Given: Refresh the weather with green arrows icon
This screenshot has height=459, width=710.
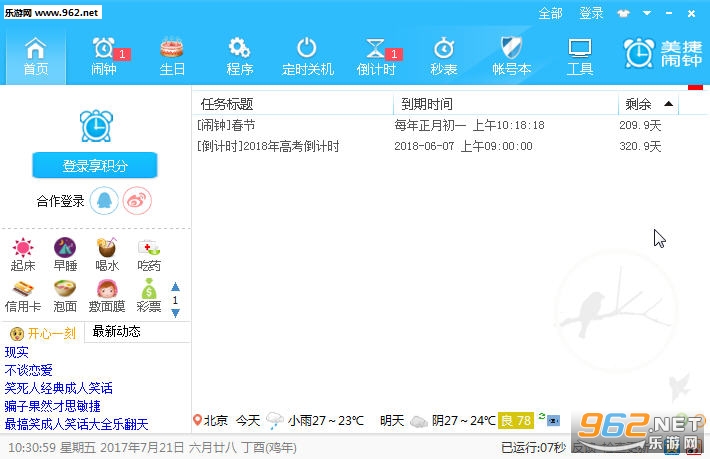Looking at the screenshot, I should [541, 416].
